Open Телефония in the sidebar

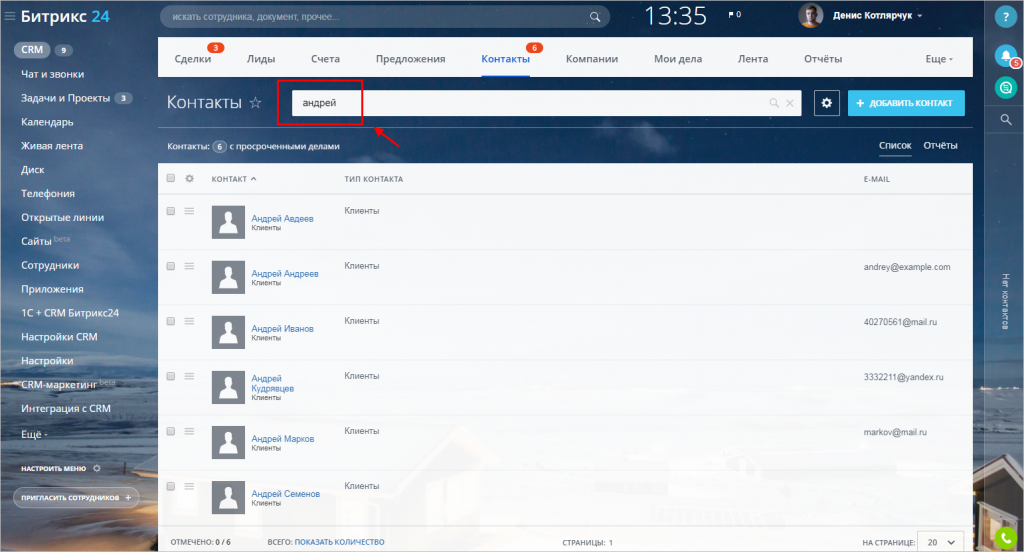coord(48,193)
